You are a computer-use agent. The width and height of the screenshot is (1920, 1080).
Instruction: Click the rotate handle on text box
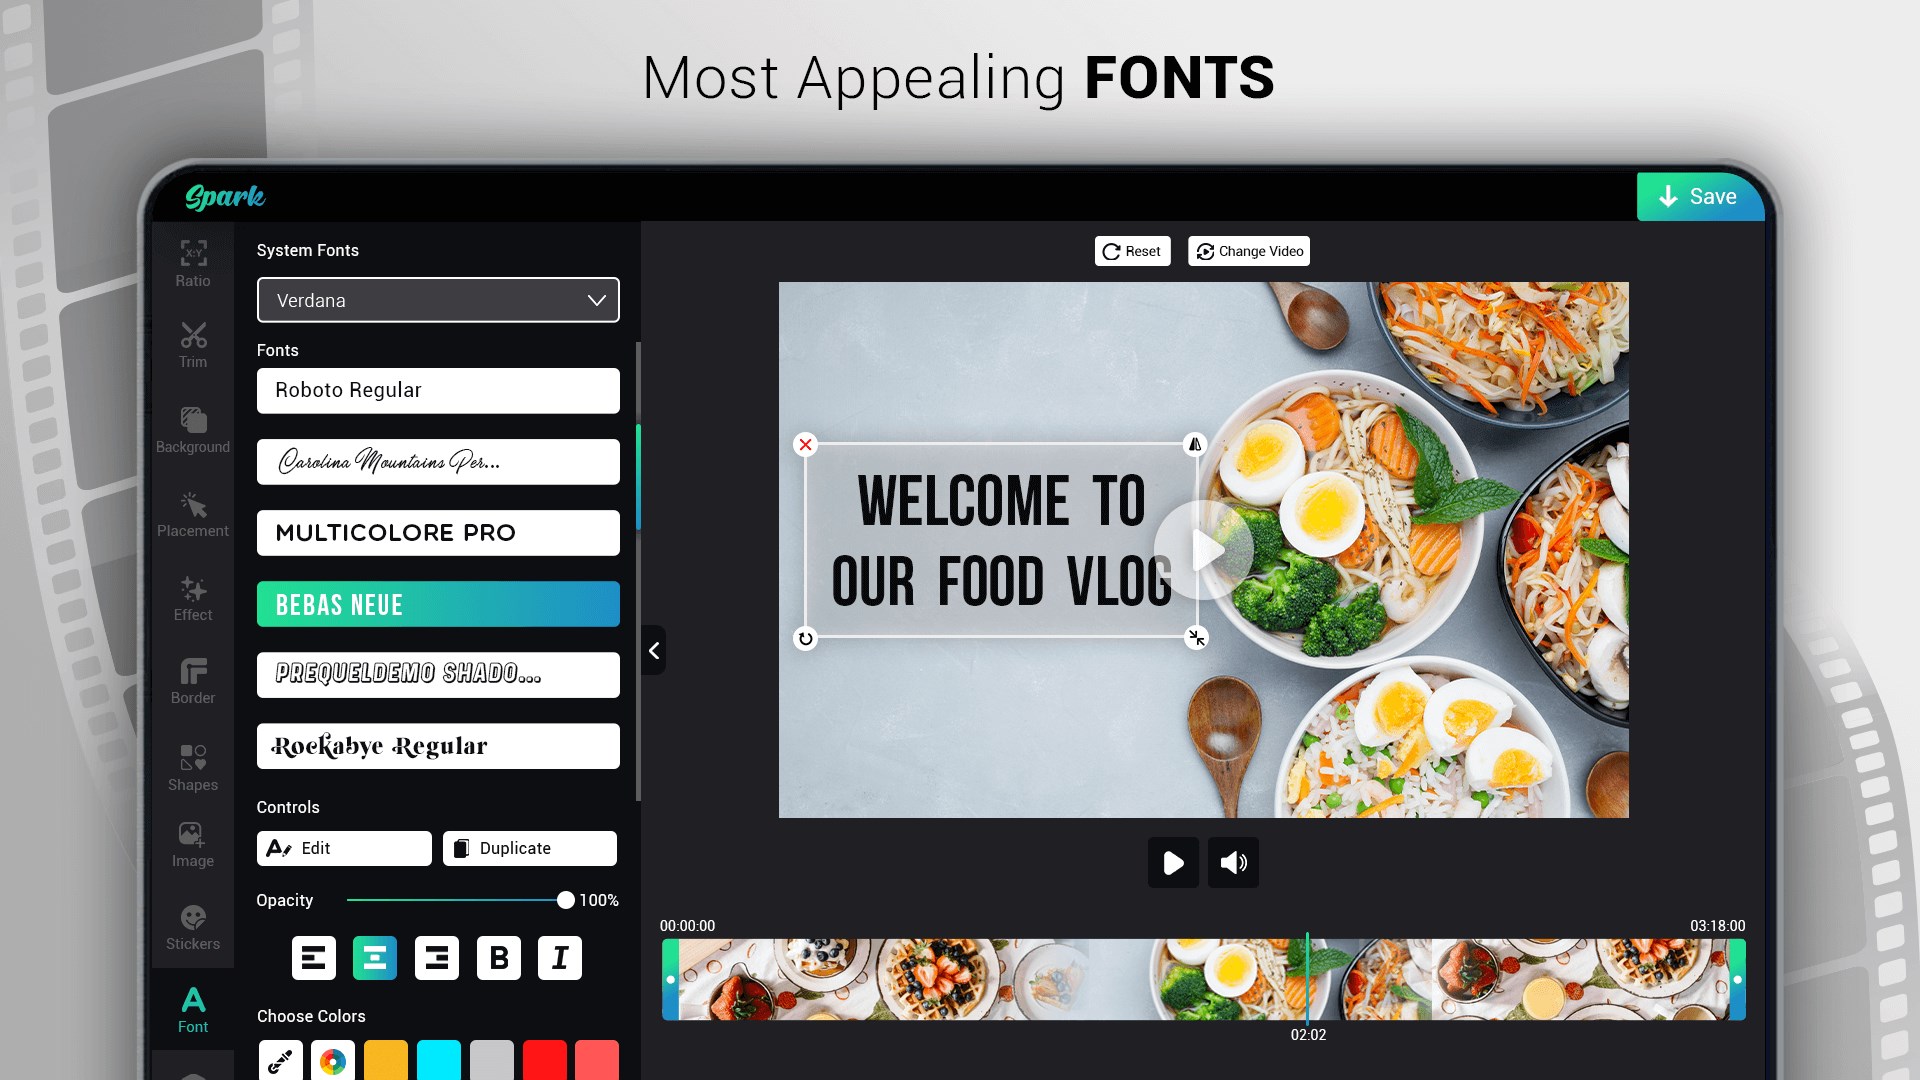[x=805, y=638]
